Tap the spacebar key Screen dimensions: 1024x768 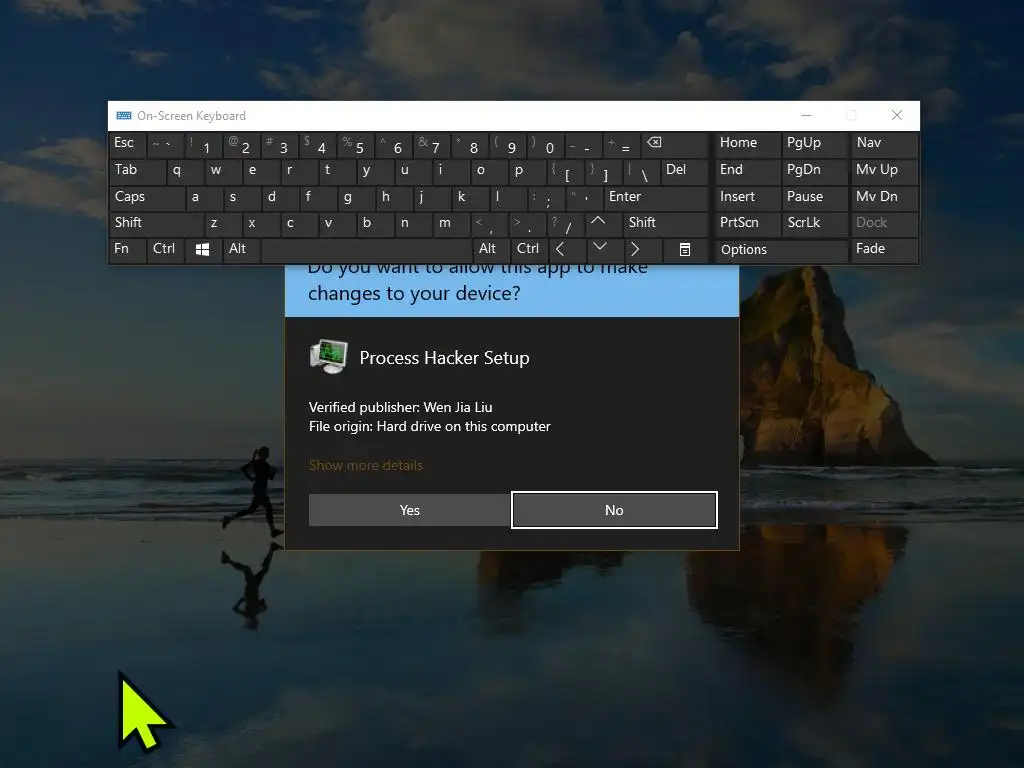click(366, 250)
